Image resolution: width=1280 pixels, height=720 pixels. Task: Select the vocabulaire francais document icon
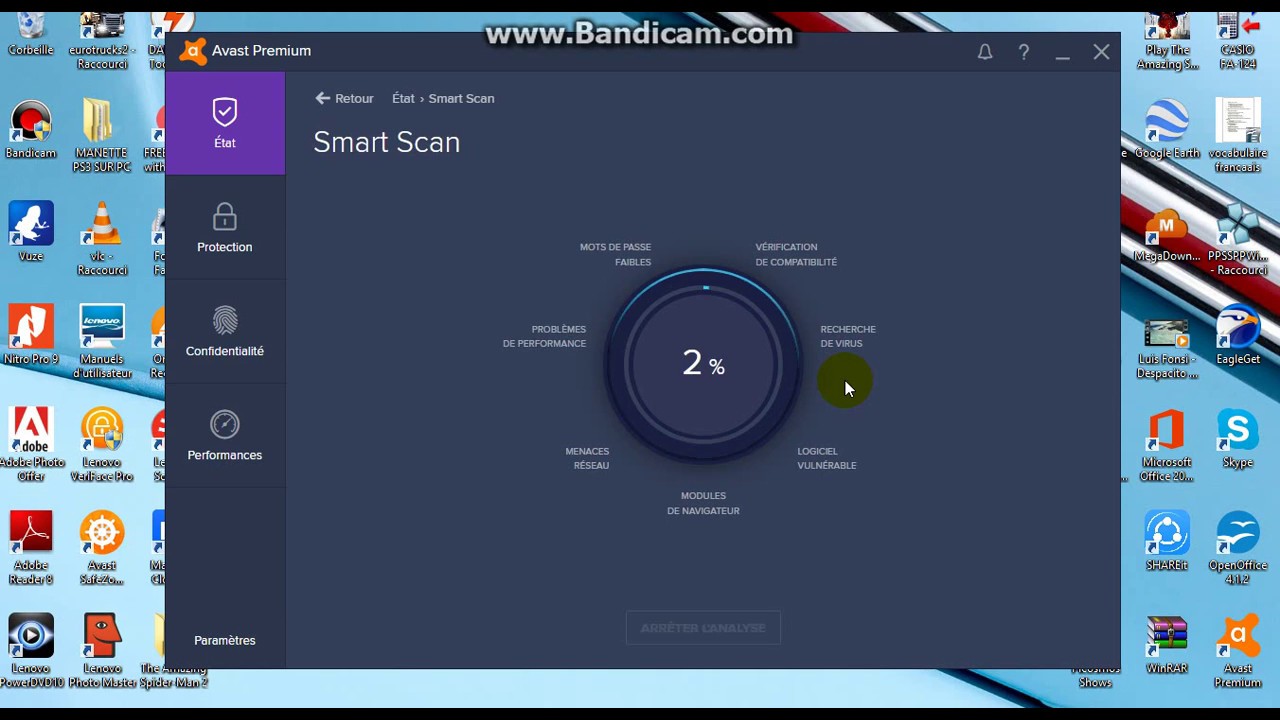[x=1238, y=136]
